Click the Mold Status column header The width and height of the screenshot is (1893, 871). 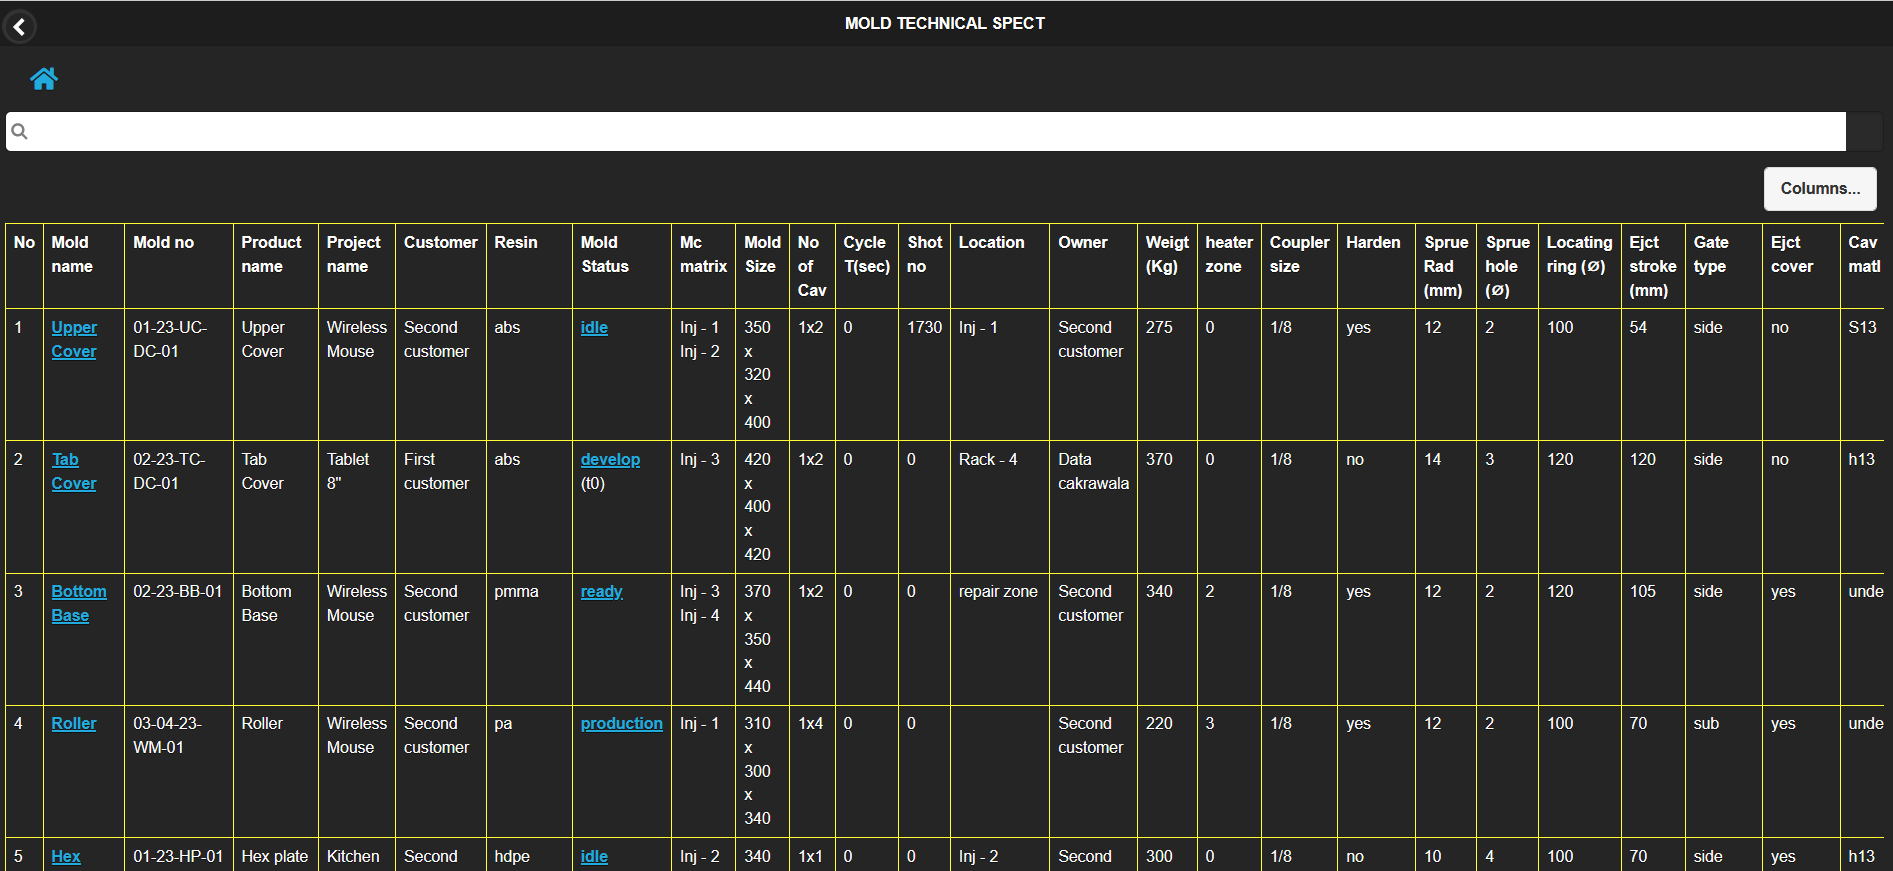pos(604,254)
